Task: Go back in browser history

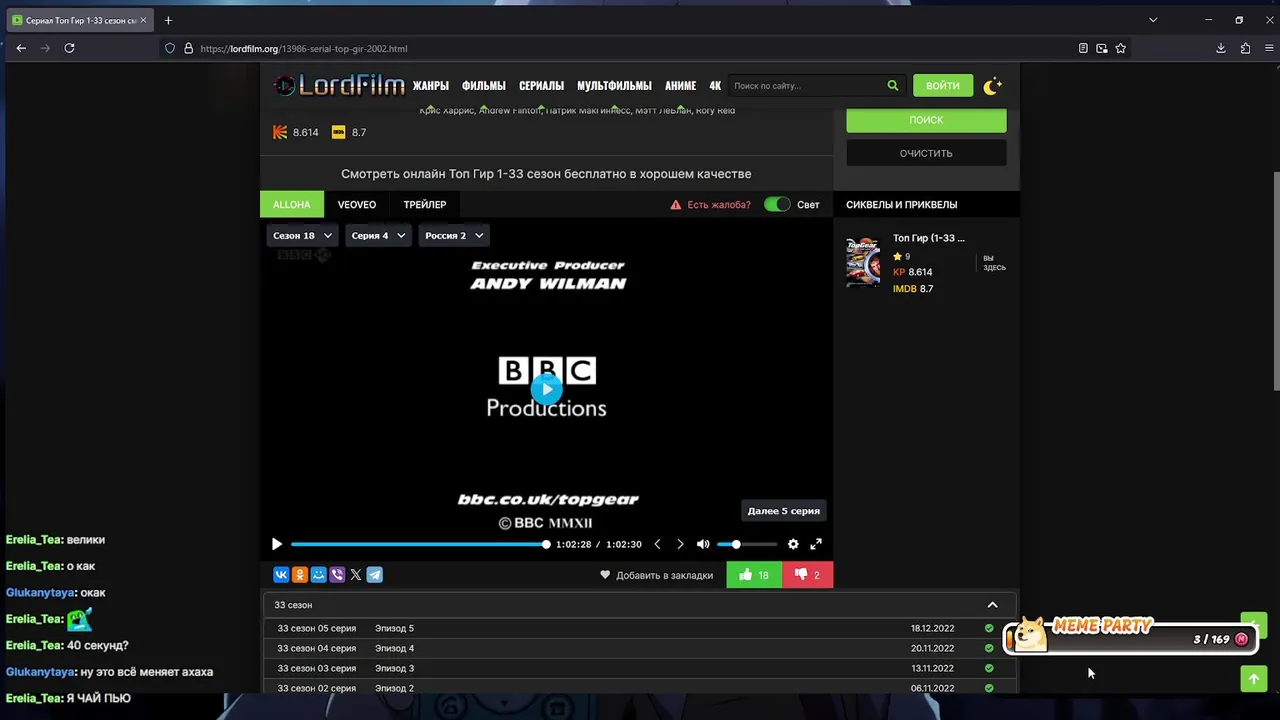Action: pos(21,48)
